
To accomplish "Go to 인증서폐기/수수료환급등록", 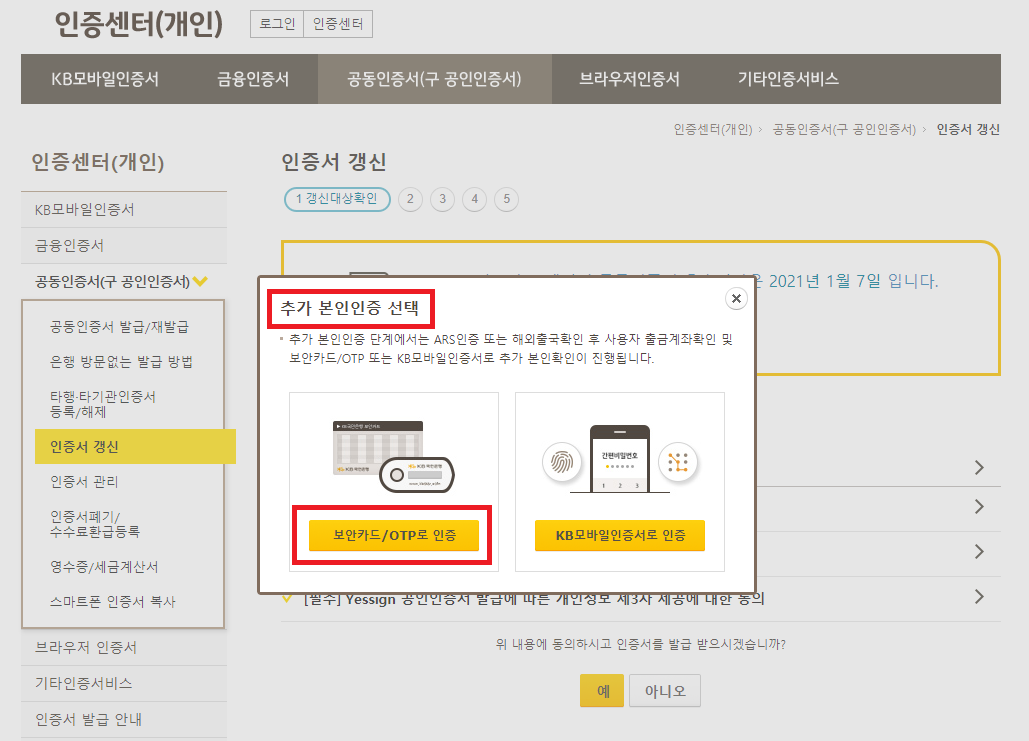I will [95, 524].
